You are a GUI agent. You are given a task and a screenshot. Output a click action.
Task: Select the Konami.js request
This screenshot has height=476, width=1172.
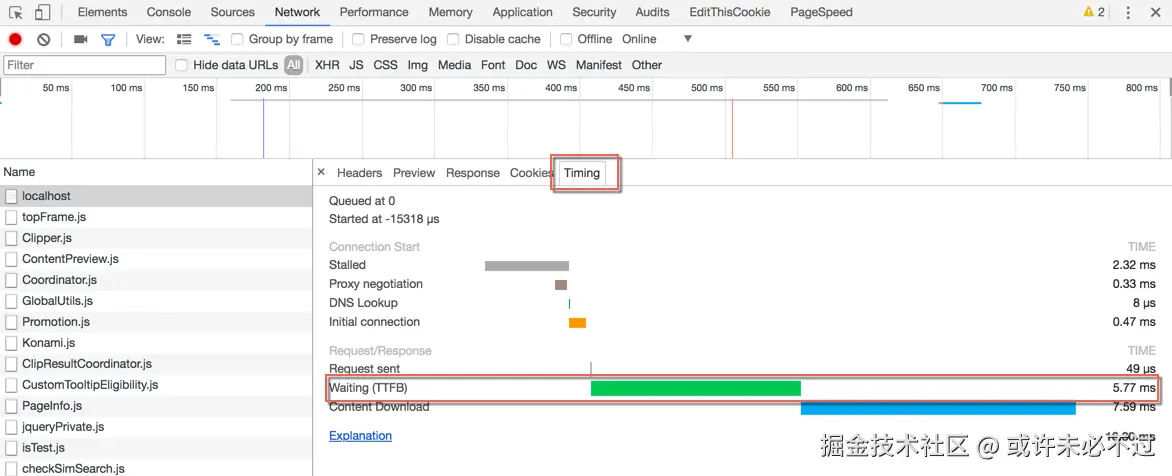(156, 343)
